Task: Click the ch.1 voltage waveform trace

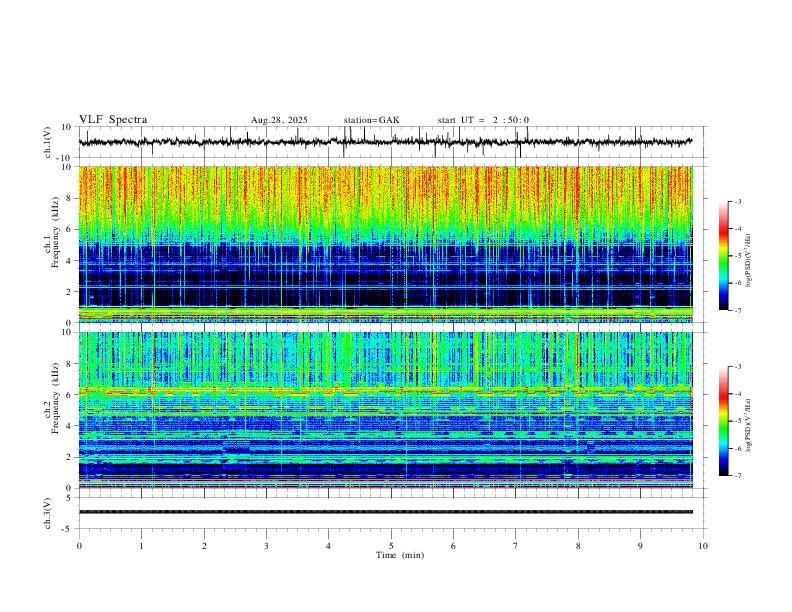Action: tap(385, 142)
